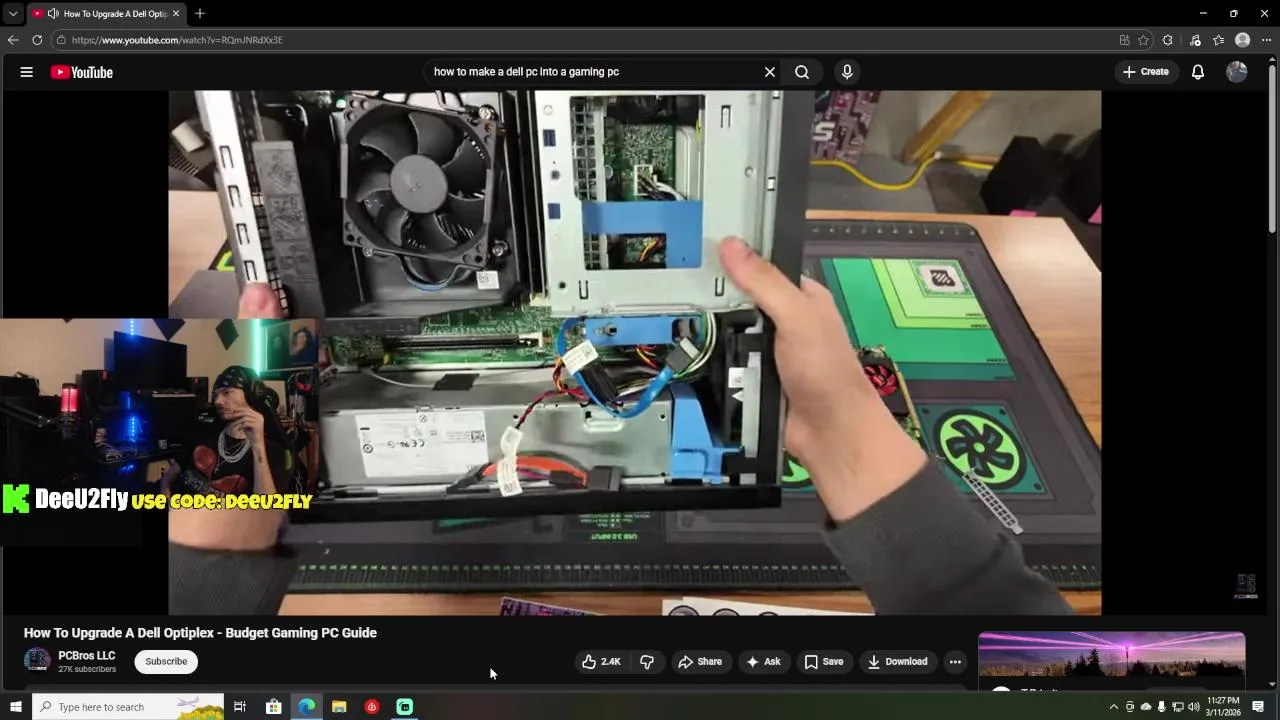Like the video (2.4K thumbs up)
The height and width of the screenshot is (720, 1280).
click(601, 662)
